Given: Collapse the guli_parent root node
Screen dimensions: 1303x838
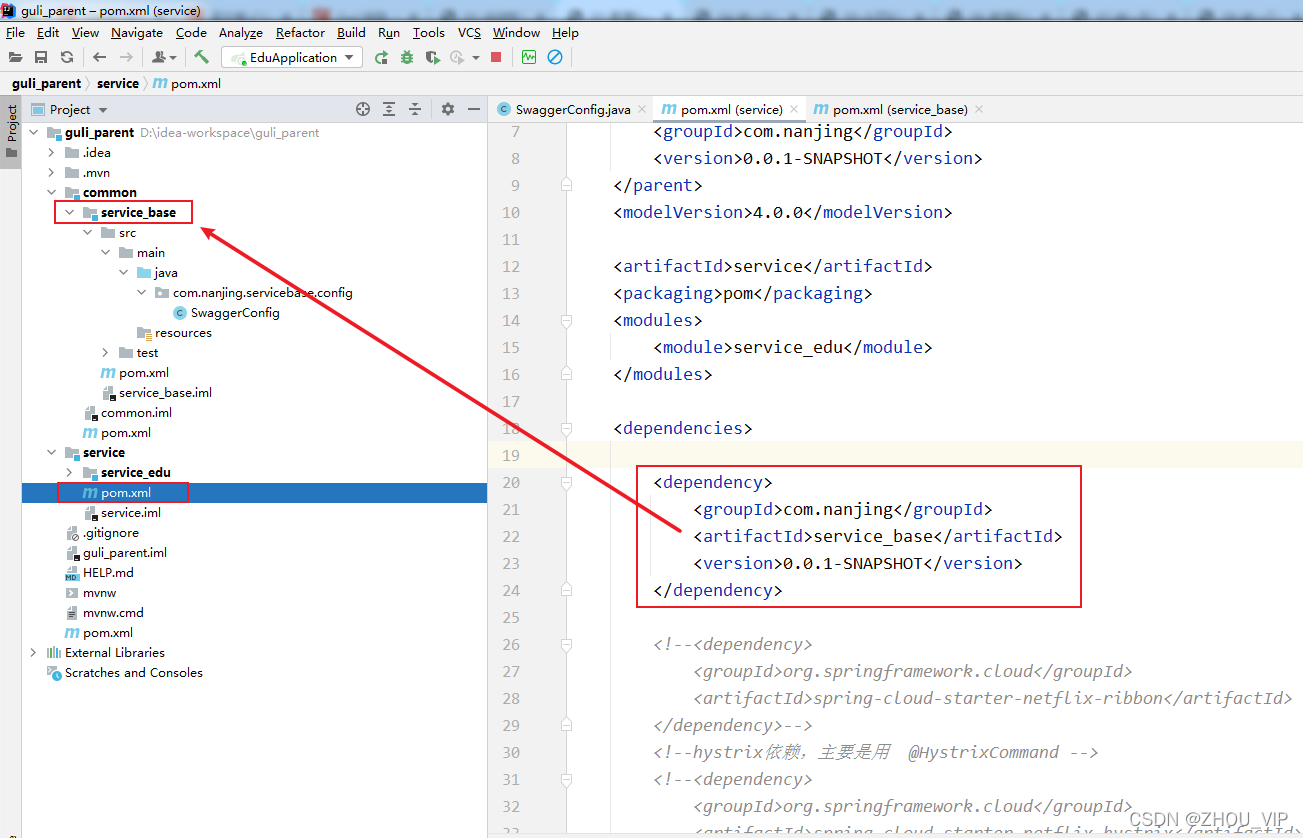Looking at the screenshot, I should coord(33,132).
